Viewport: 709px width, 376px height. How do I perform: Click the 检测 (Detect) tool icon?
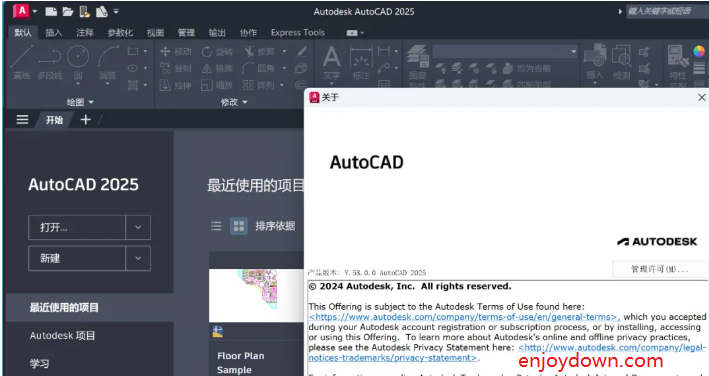pos(621,62)
